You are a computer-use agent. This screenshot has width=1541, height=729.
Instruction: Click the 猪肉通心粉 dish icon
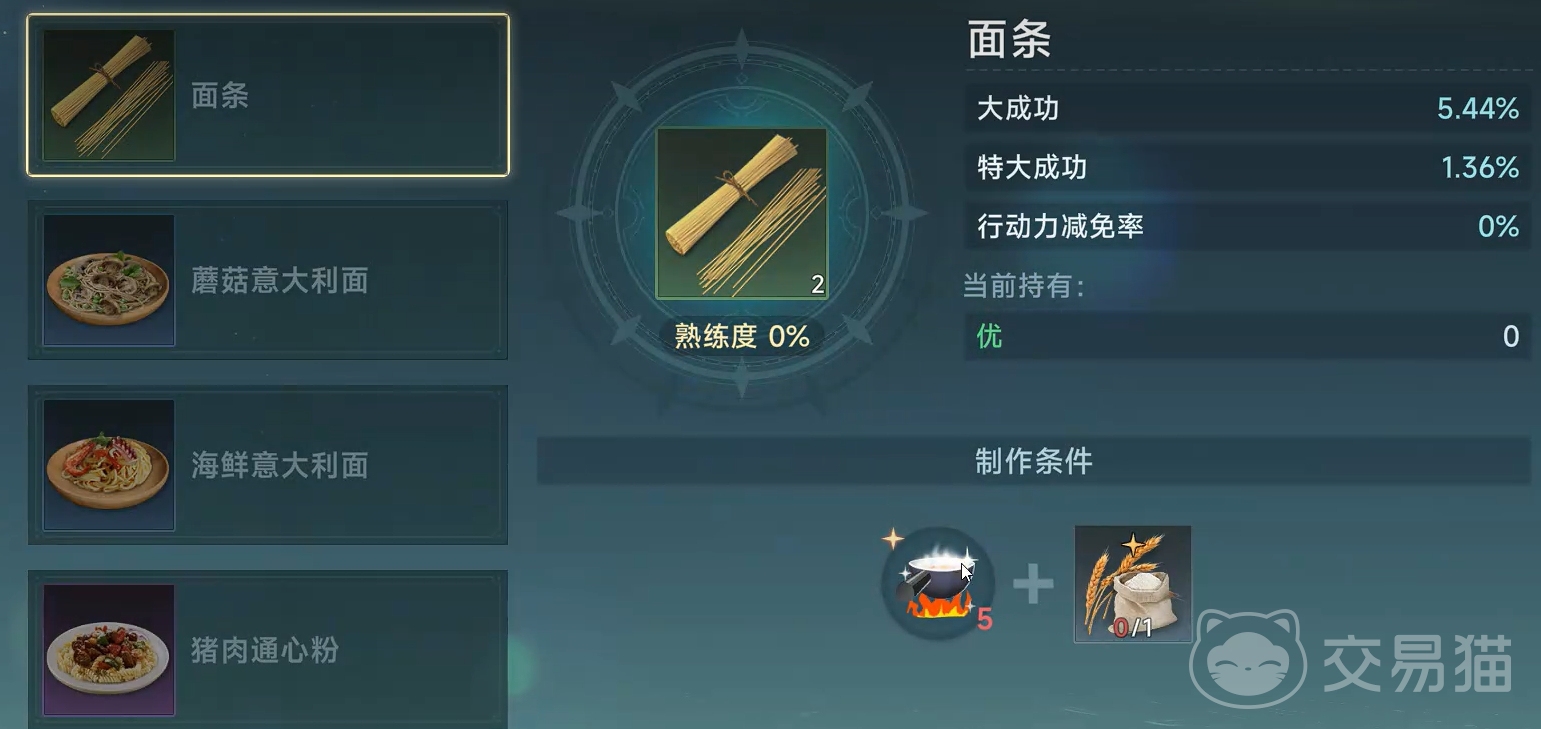pyautogui.click(x=109, y=650)
